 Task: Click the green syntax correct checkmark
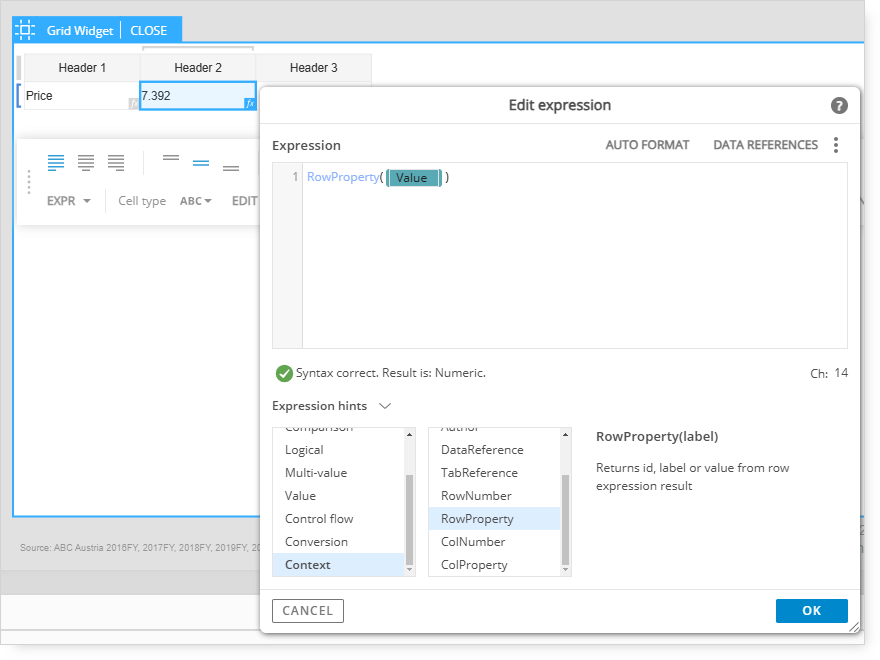284,373
